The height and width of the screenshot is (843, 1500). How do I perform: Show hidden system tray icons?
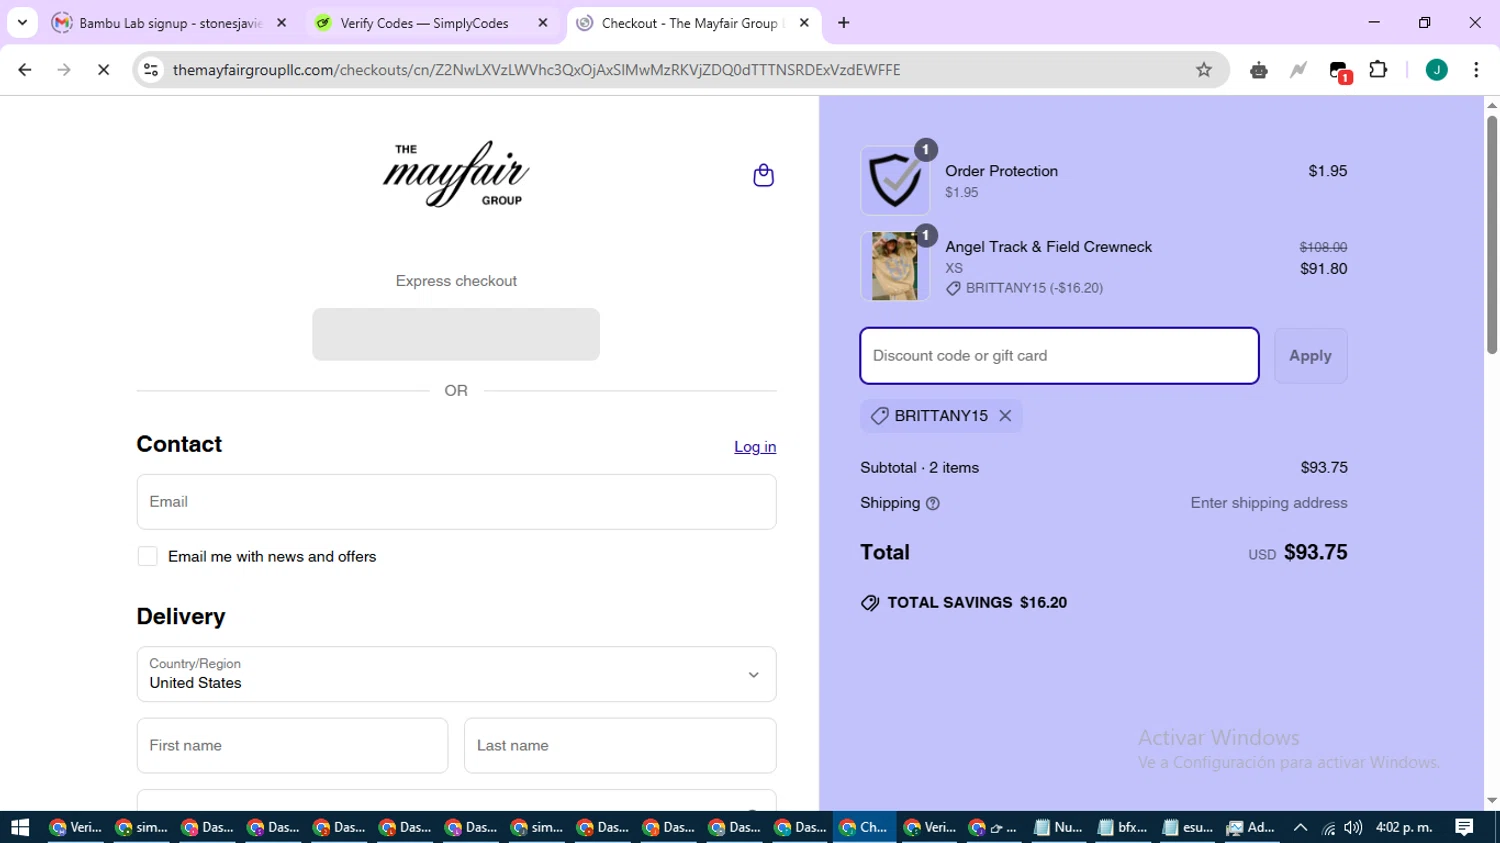click(x=1300, y=827)
